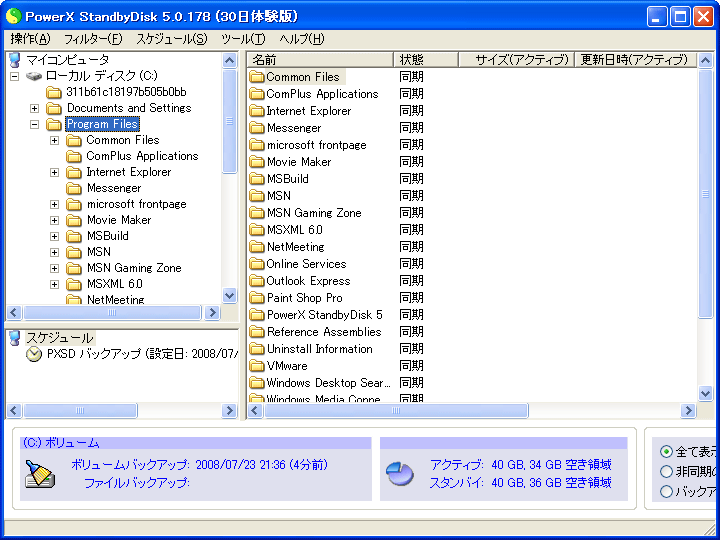Open the 操作(A) menu
This screenshot has height=540, width=720.
(x=30, y=39)
